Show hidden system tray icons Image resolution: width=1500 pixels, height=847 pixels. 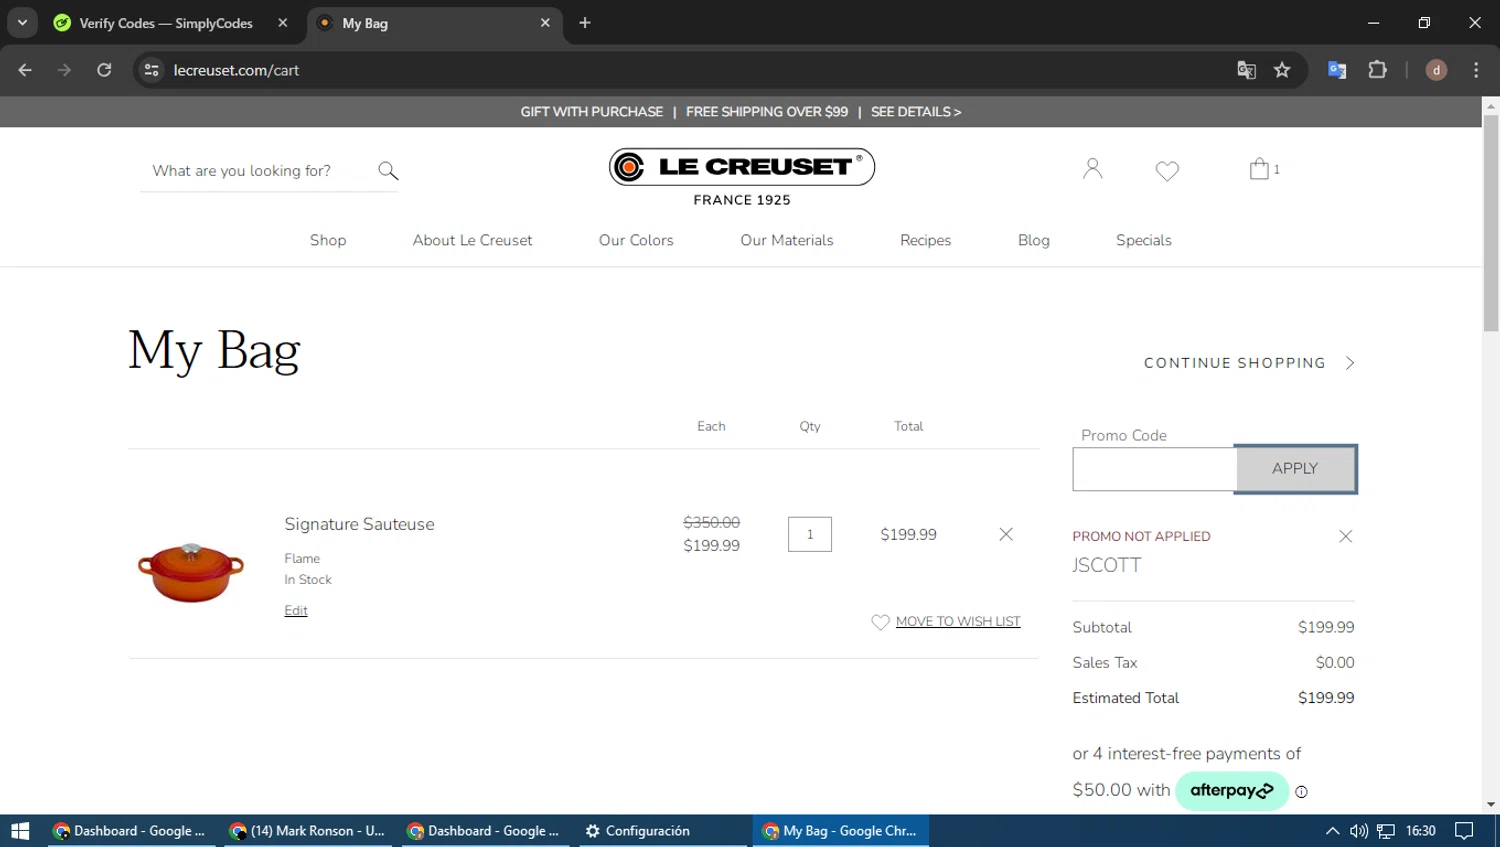click(1332, 831)
